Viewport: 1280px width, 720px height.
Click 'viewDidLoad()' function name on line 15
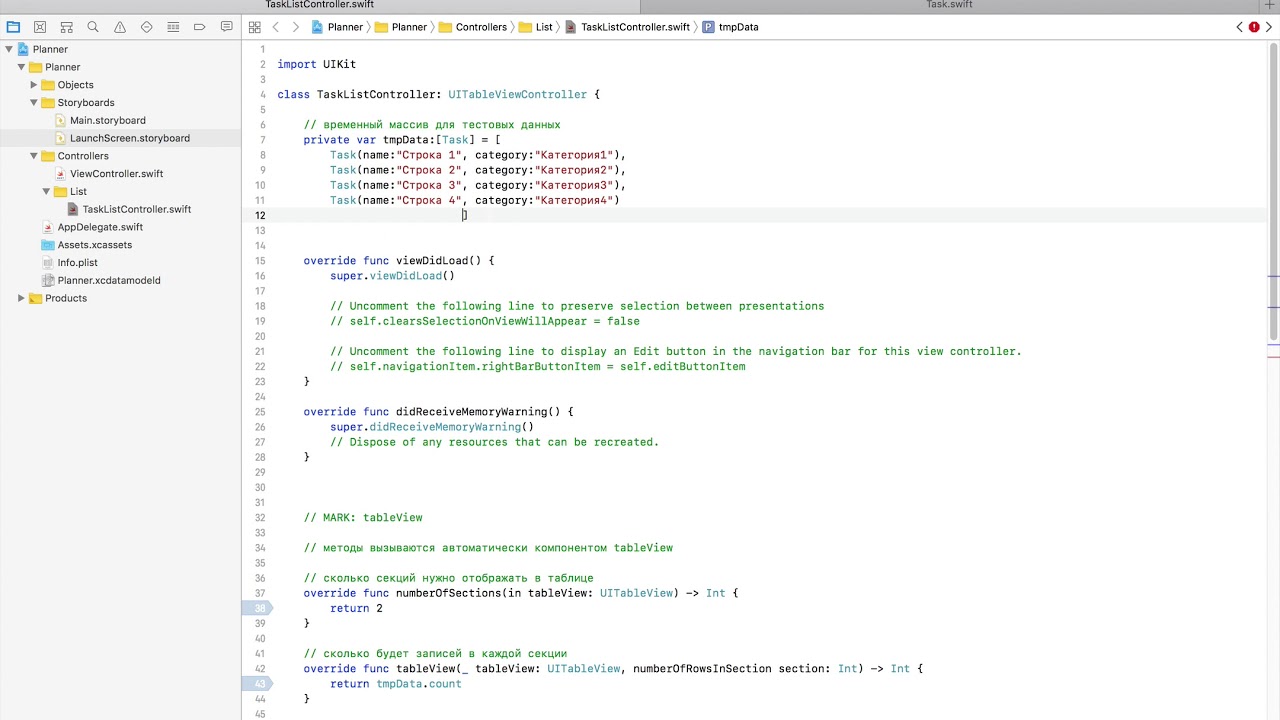[x=438, y=261]
